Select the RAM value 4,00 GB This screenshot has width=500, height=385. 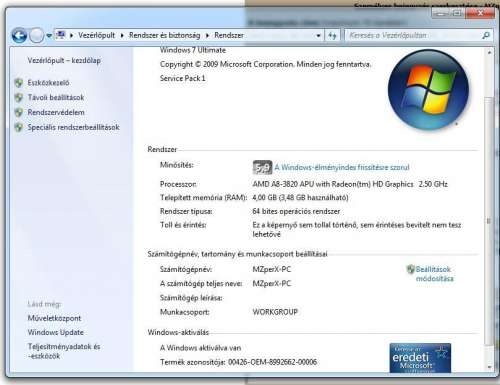[x=266, y=198]
